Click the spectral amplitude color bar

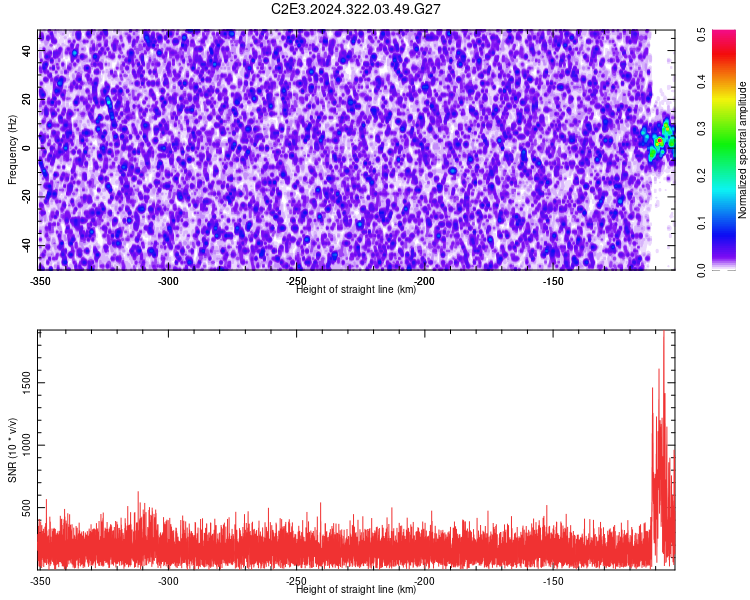tap(724, 150)
